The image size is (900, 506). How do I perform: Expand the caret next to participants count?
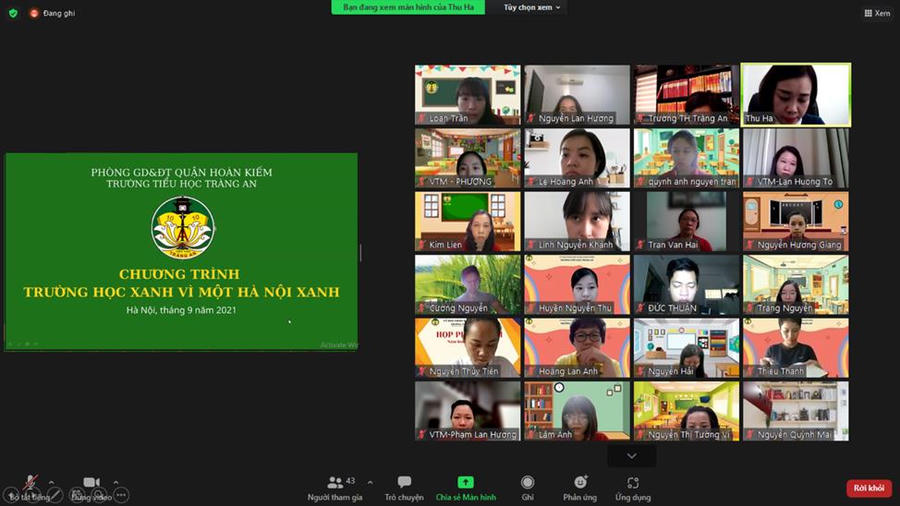pyautogui.click(x=370, y=481)
